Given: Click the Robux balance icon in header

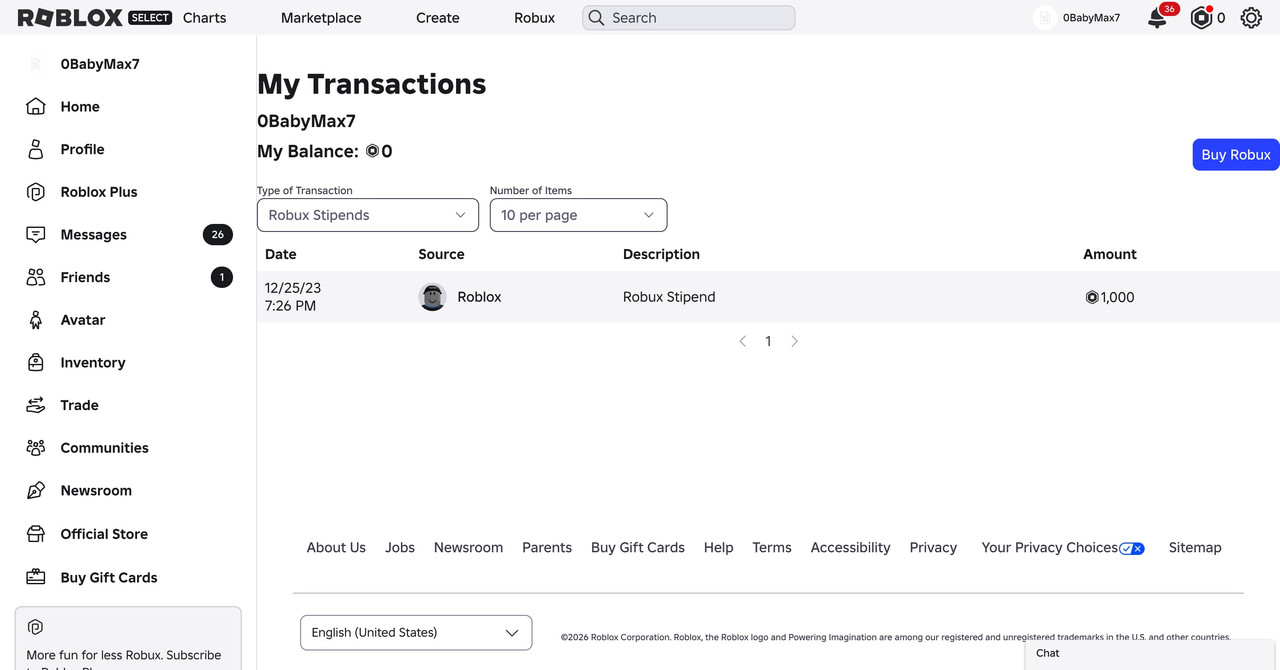Looking at the screenshot, I should pos(1201,18).
